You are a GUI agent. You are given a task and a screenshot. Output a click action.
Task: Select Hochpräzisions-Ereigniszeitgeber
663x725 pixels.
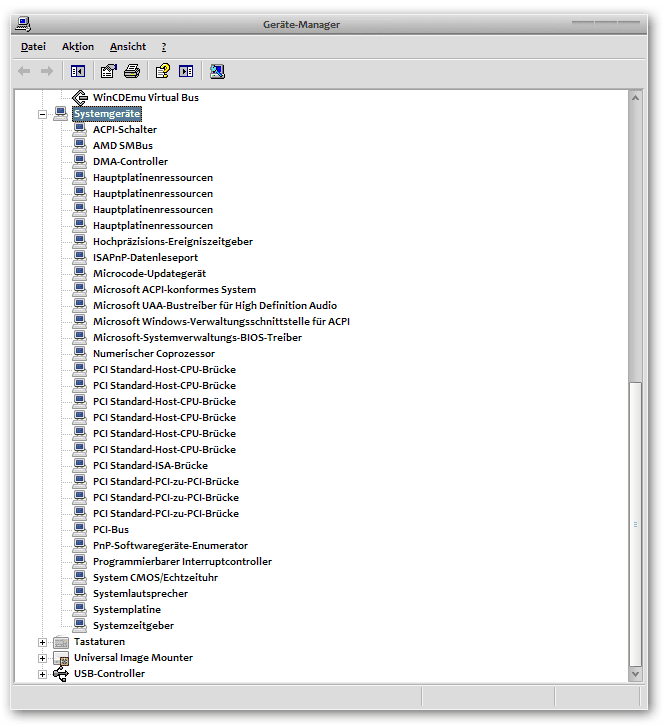coord(173,241)
